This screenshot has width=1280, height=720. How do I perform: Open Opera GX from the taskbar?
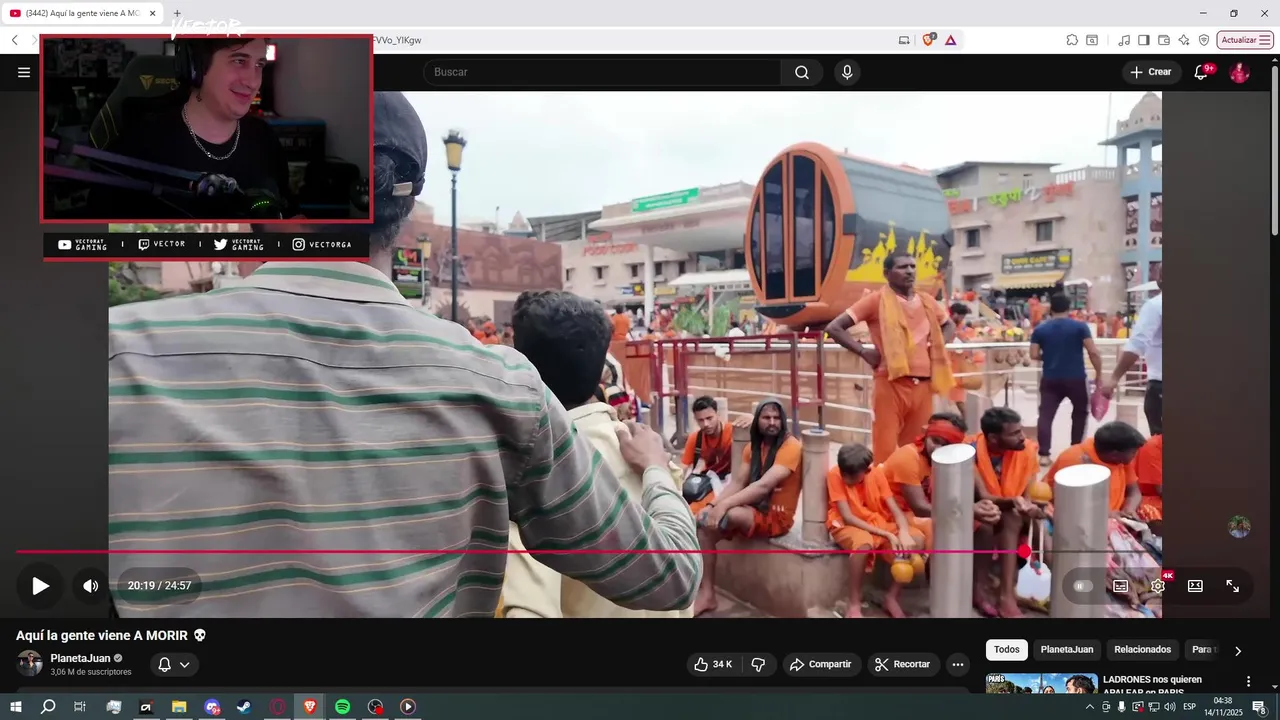click(277, 707)
